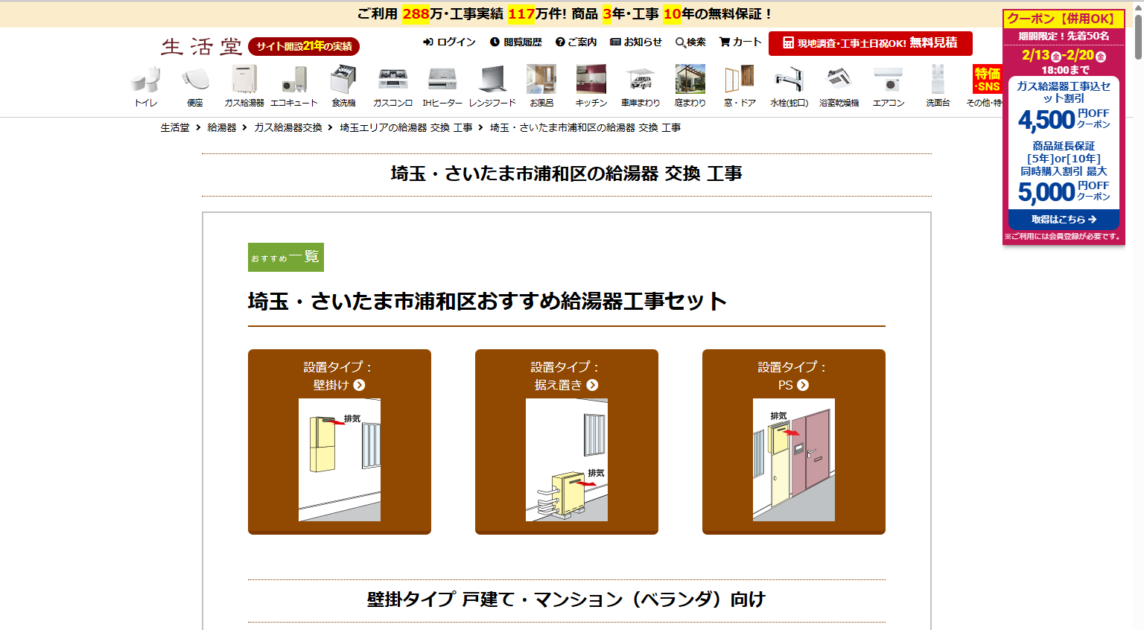Expand the PS installation type card
Image resolution: width=1144 pixels, height=630 pixels.
[x=793, y=441]
